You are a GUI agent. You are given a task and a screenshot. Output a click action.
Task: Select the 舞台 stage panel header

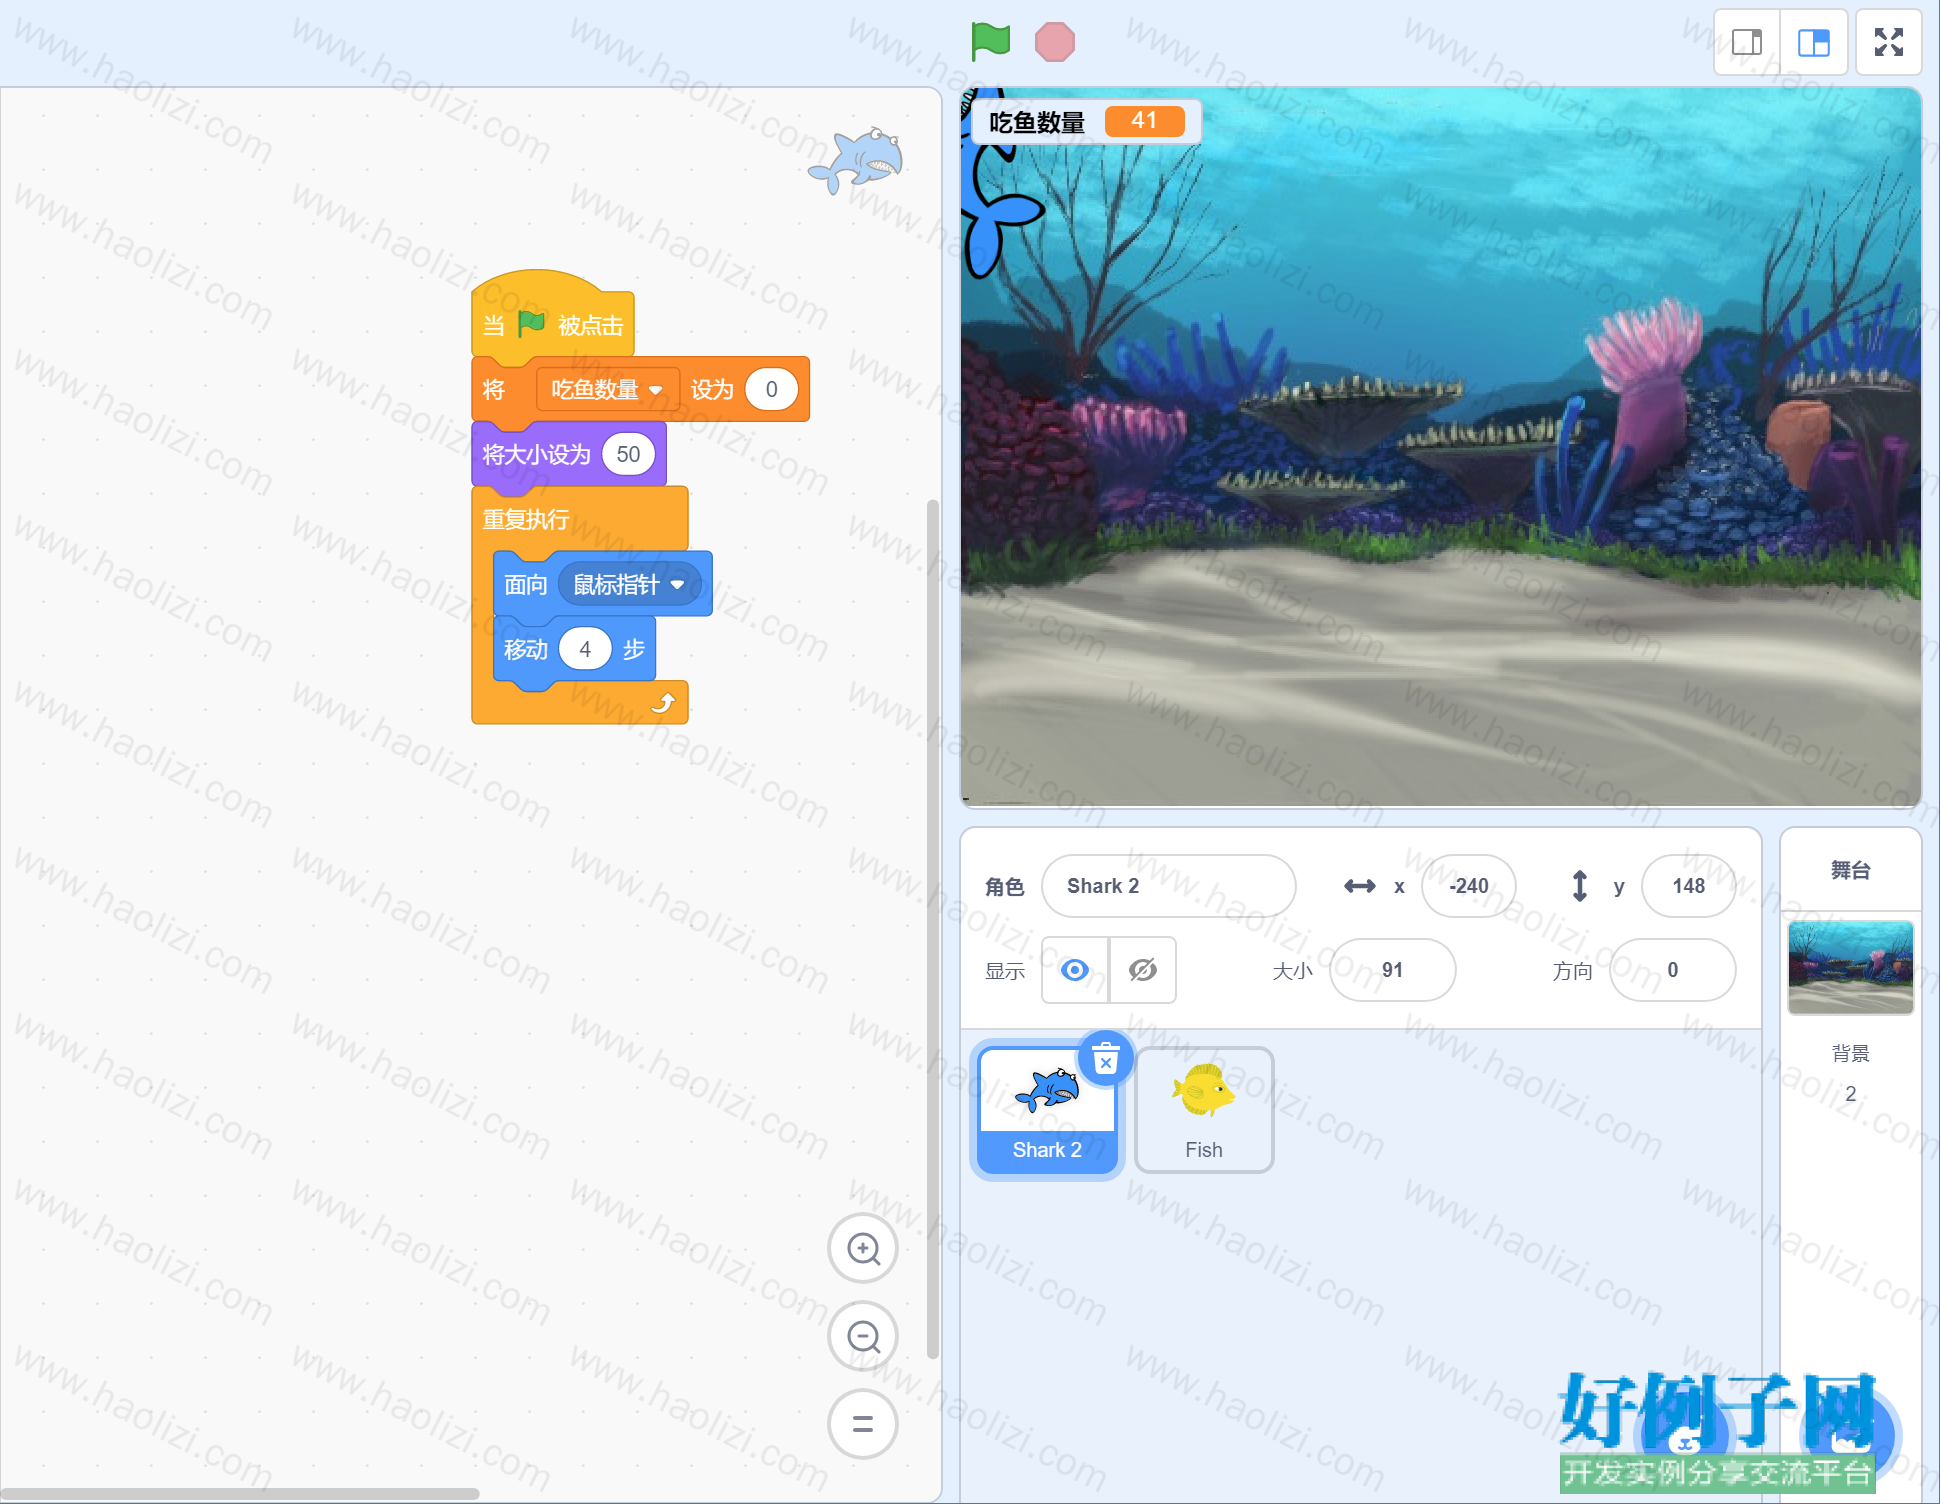tap(1850, 870)
